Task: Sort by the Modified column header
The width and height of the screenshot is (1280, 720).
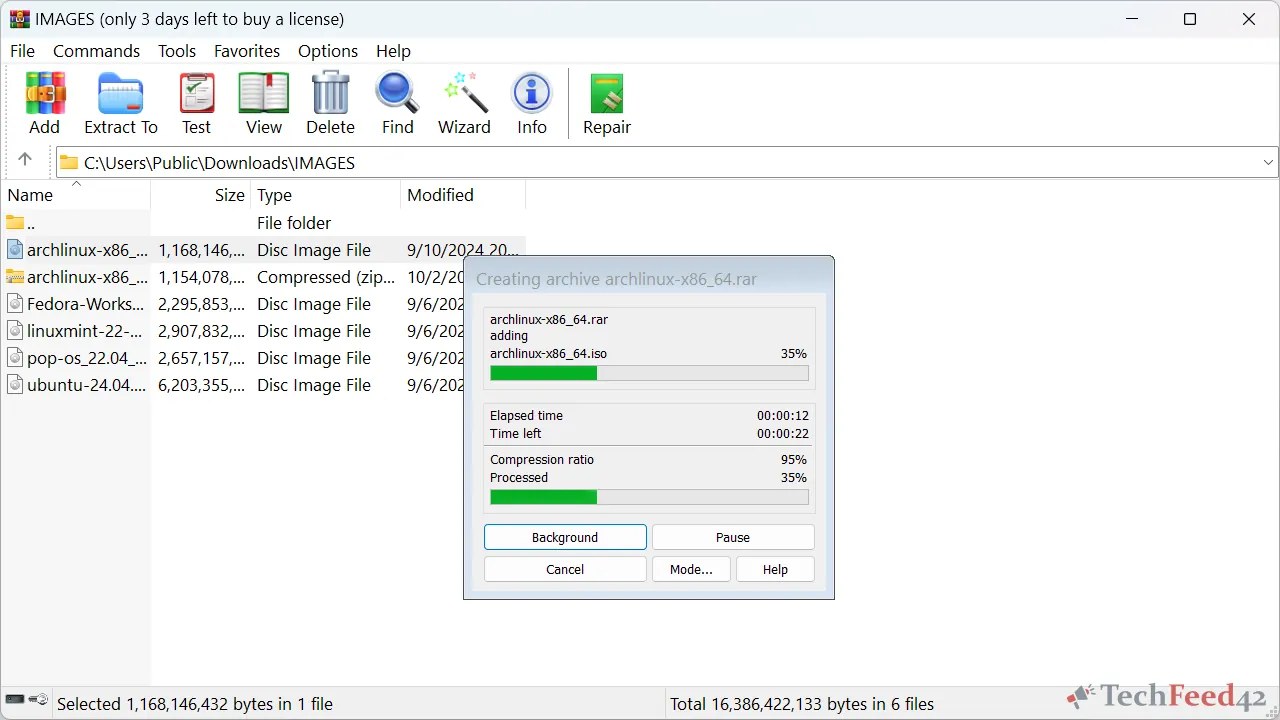Action: click(463, 195)
